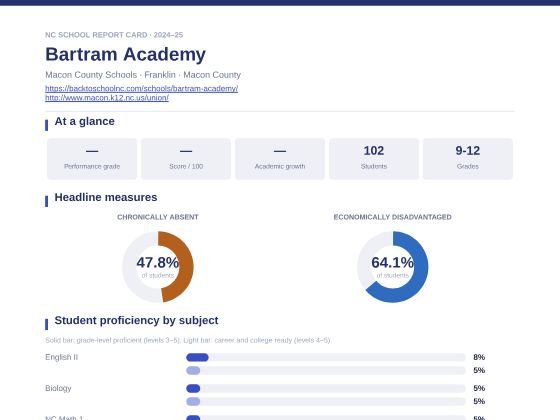Select the Performance grade card
The image size is (560, 420).
click(92, 159)
